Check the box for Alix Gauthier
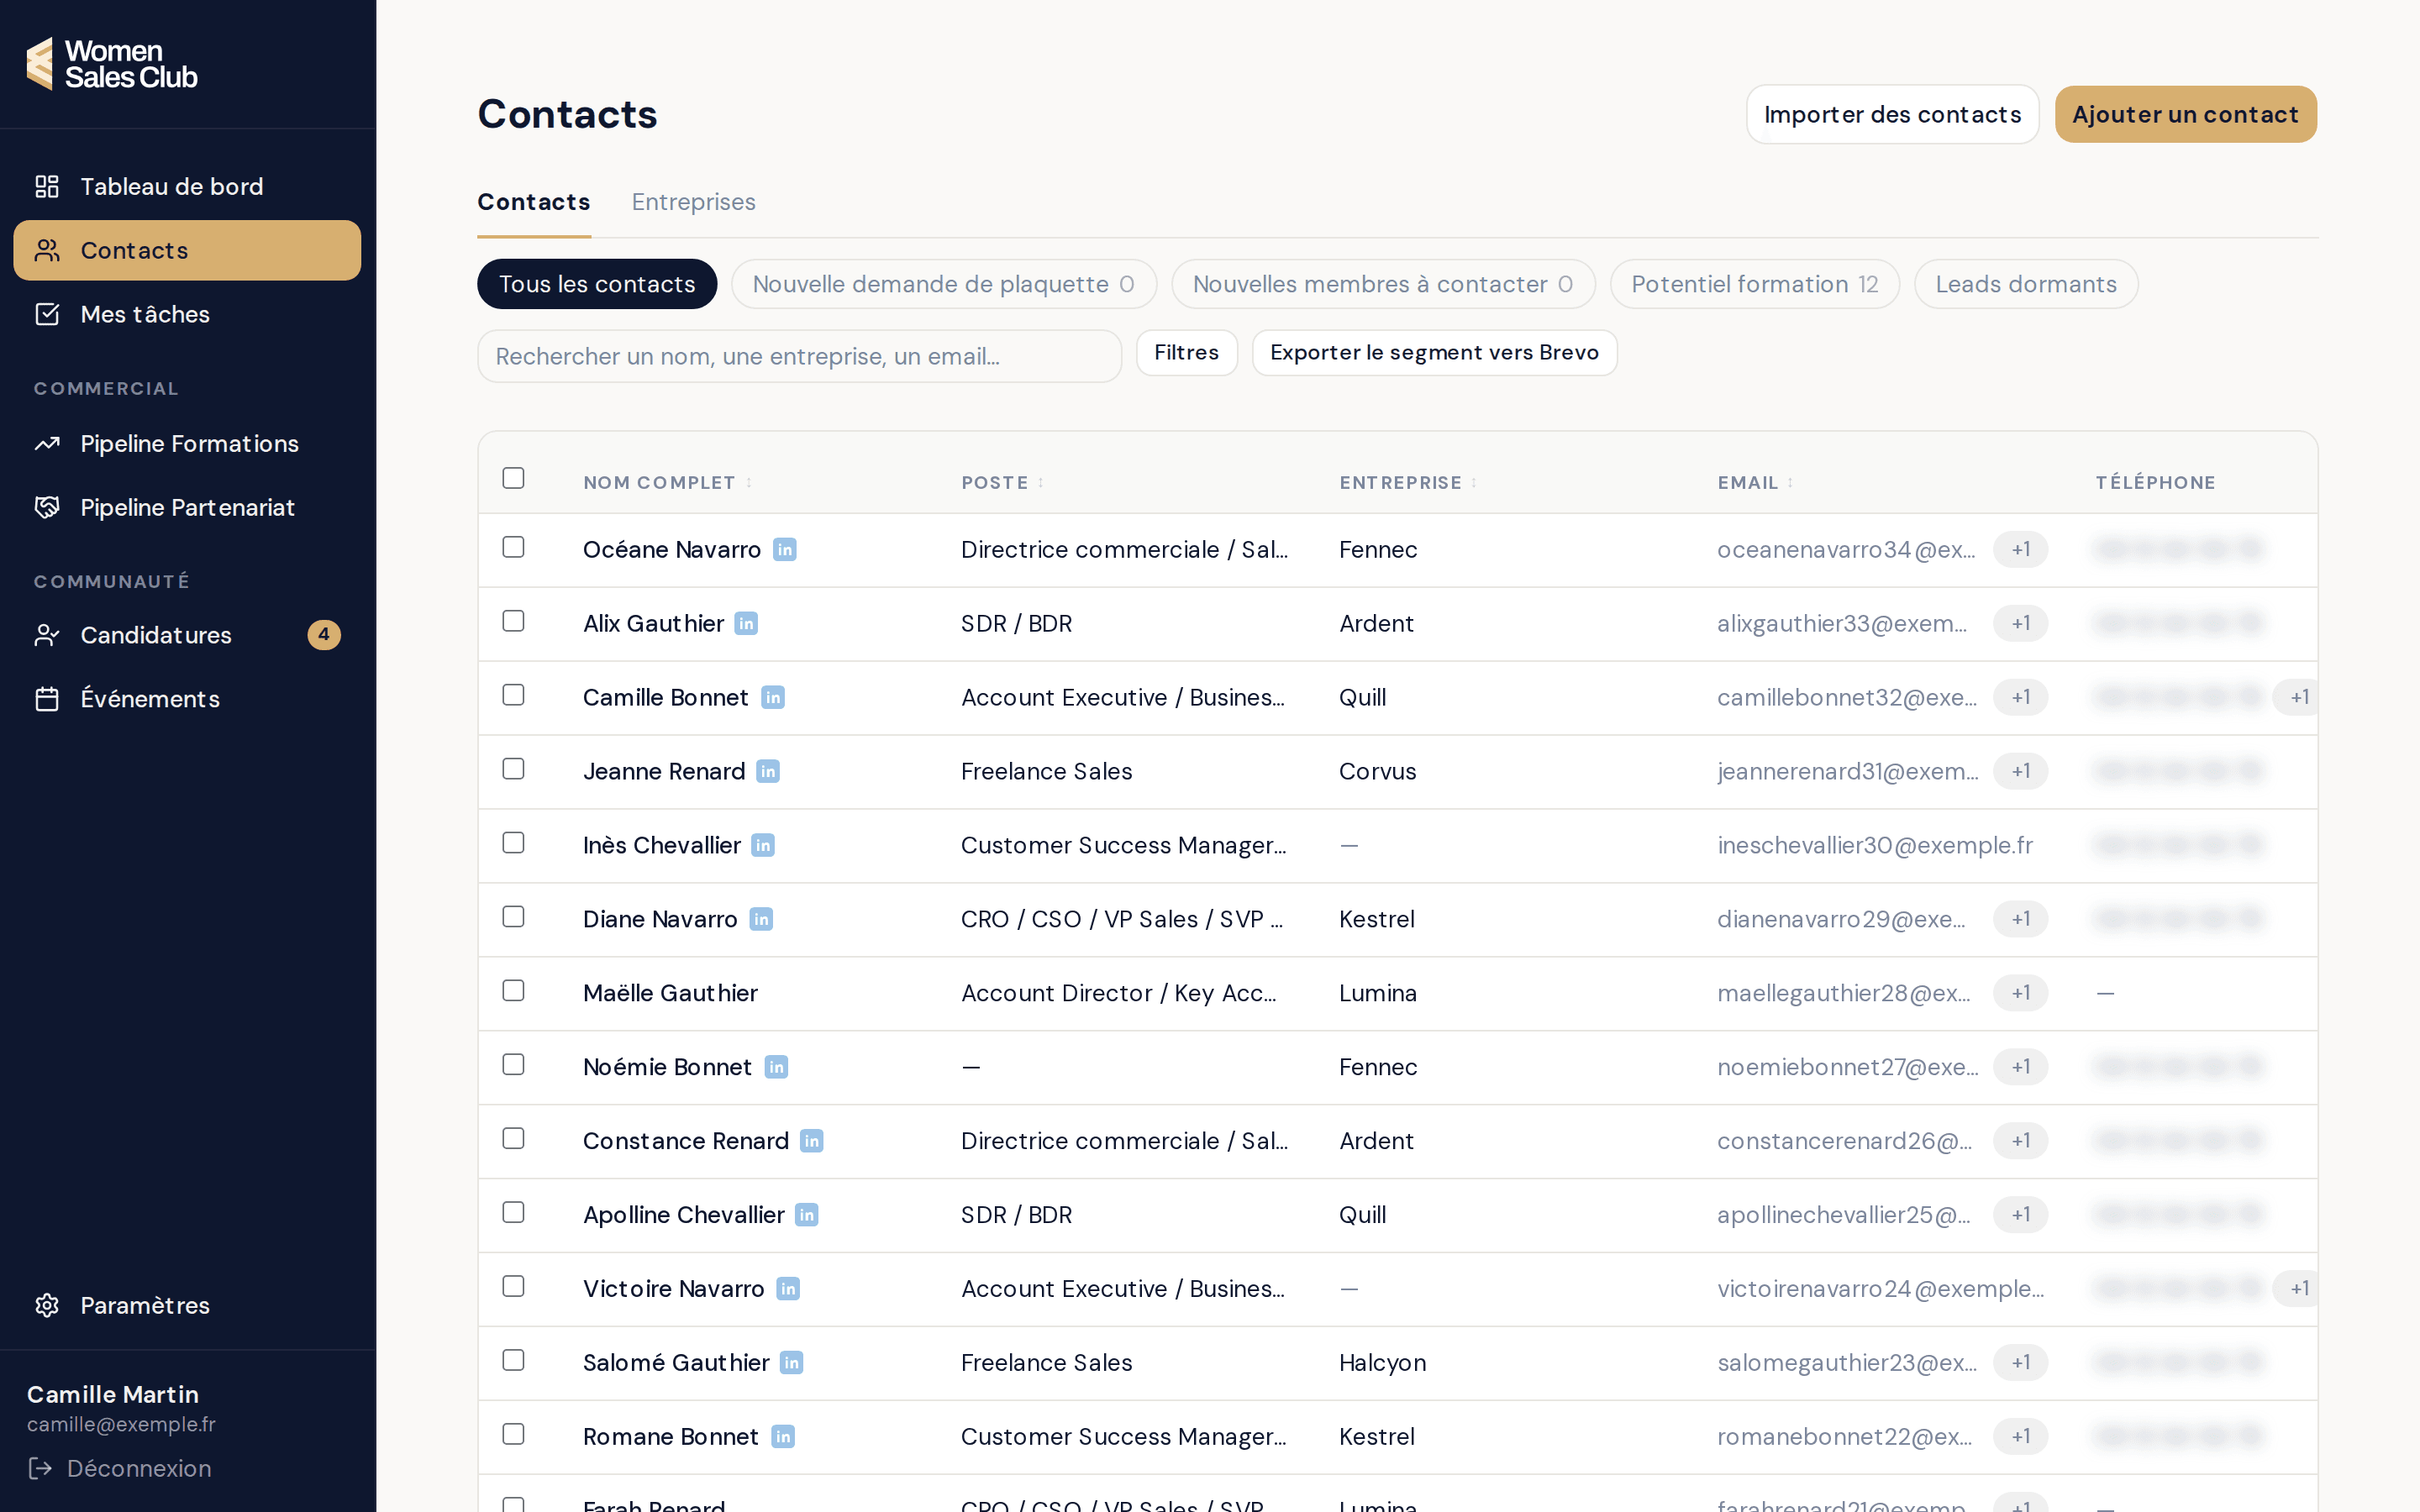The width and height of the screenshot is (2420, 1512). (514, 622)
